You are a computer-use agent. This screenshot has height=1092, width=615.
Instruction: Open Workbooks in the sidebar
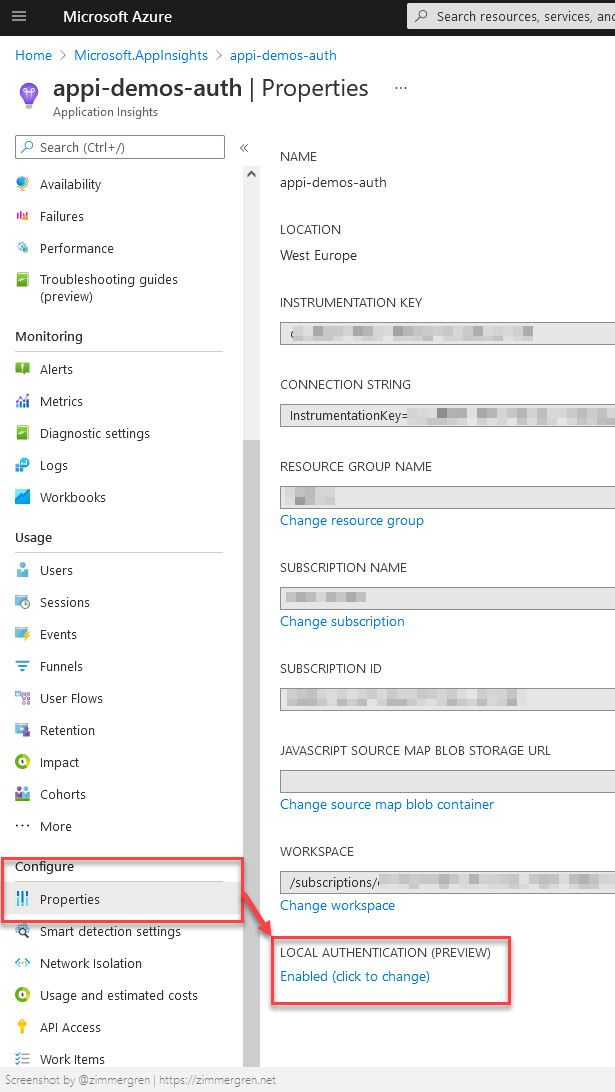73,497
